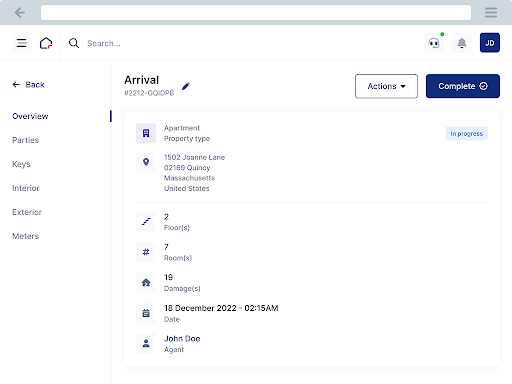Click the '2' floors count
512x384 pixels.
click(x=166, y=217)
